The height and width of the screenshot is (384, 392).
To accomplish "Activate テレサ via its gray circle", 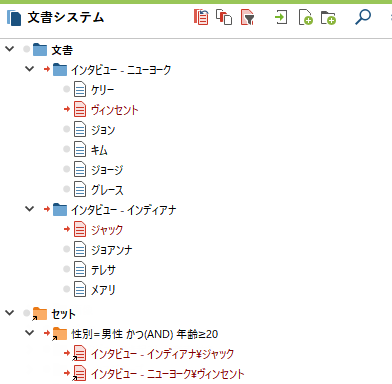I will tap(67, 269).
